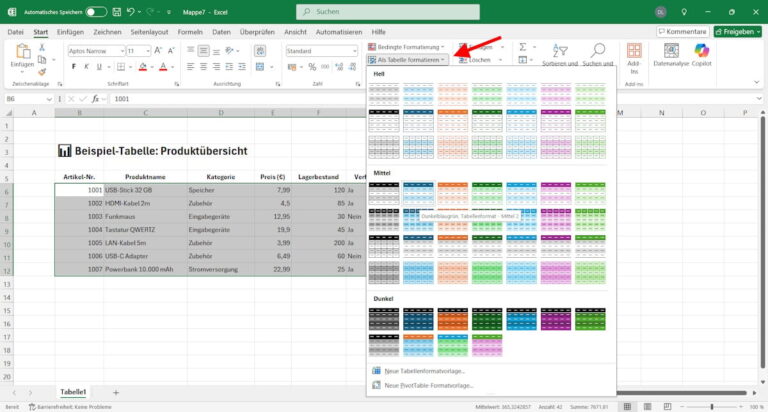Toggle italic K formatting
Viewport: 768px width, 412px height.
point(86,67)
